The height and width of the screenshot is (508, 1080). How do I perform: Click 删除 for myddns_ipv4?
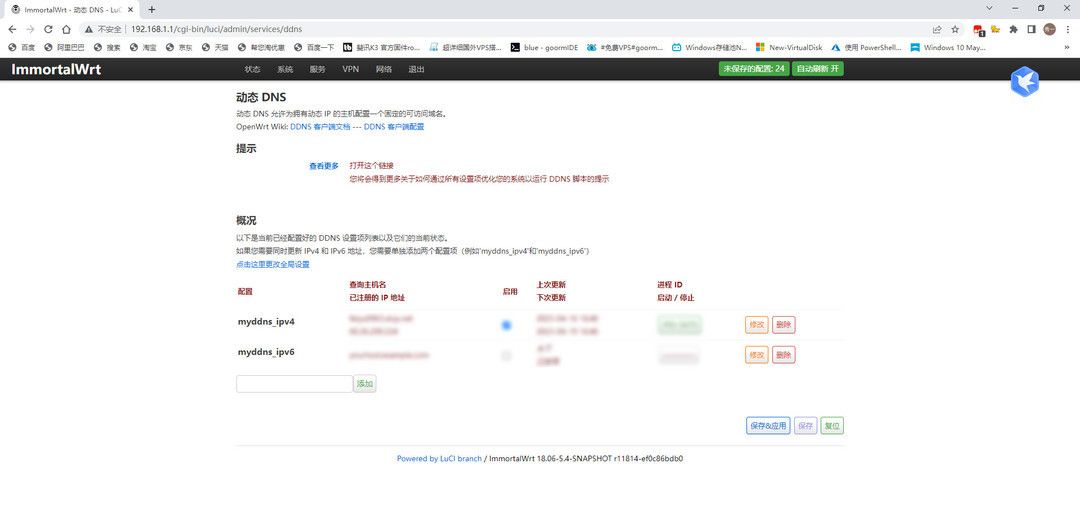click(x=784, y=325)
